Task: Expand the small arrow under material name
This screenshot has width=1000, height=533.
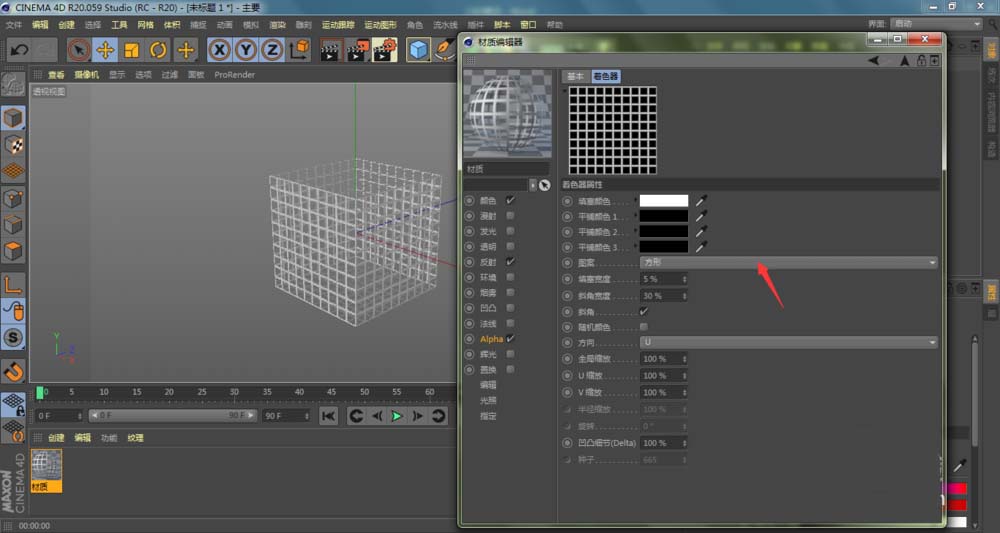Action: tap(533, 185)
